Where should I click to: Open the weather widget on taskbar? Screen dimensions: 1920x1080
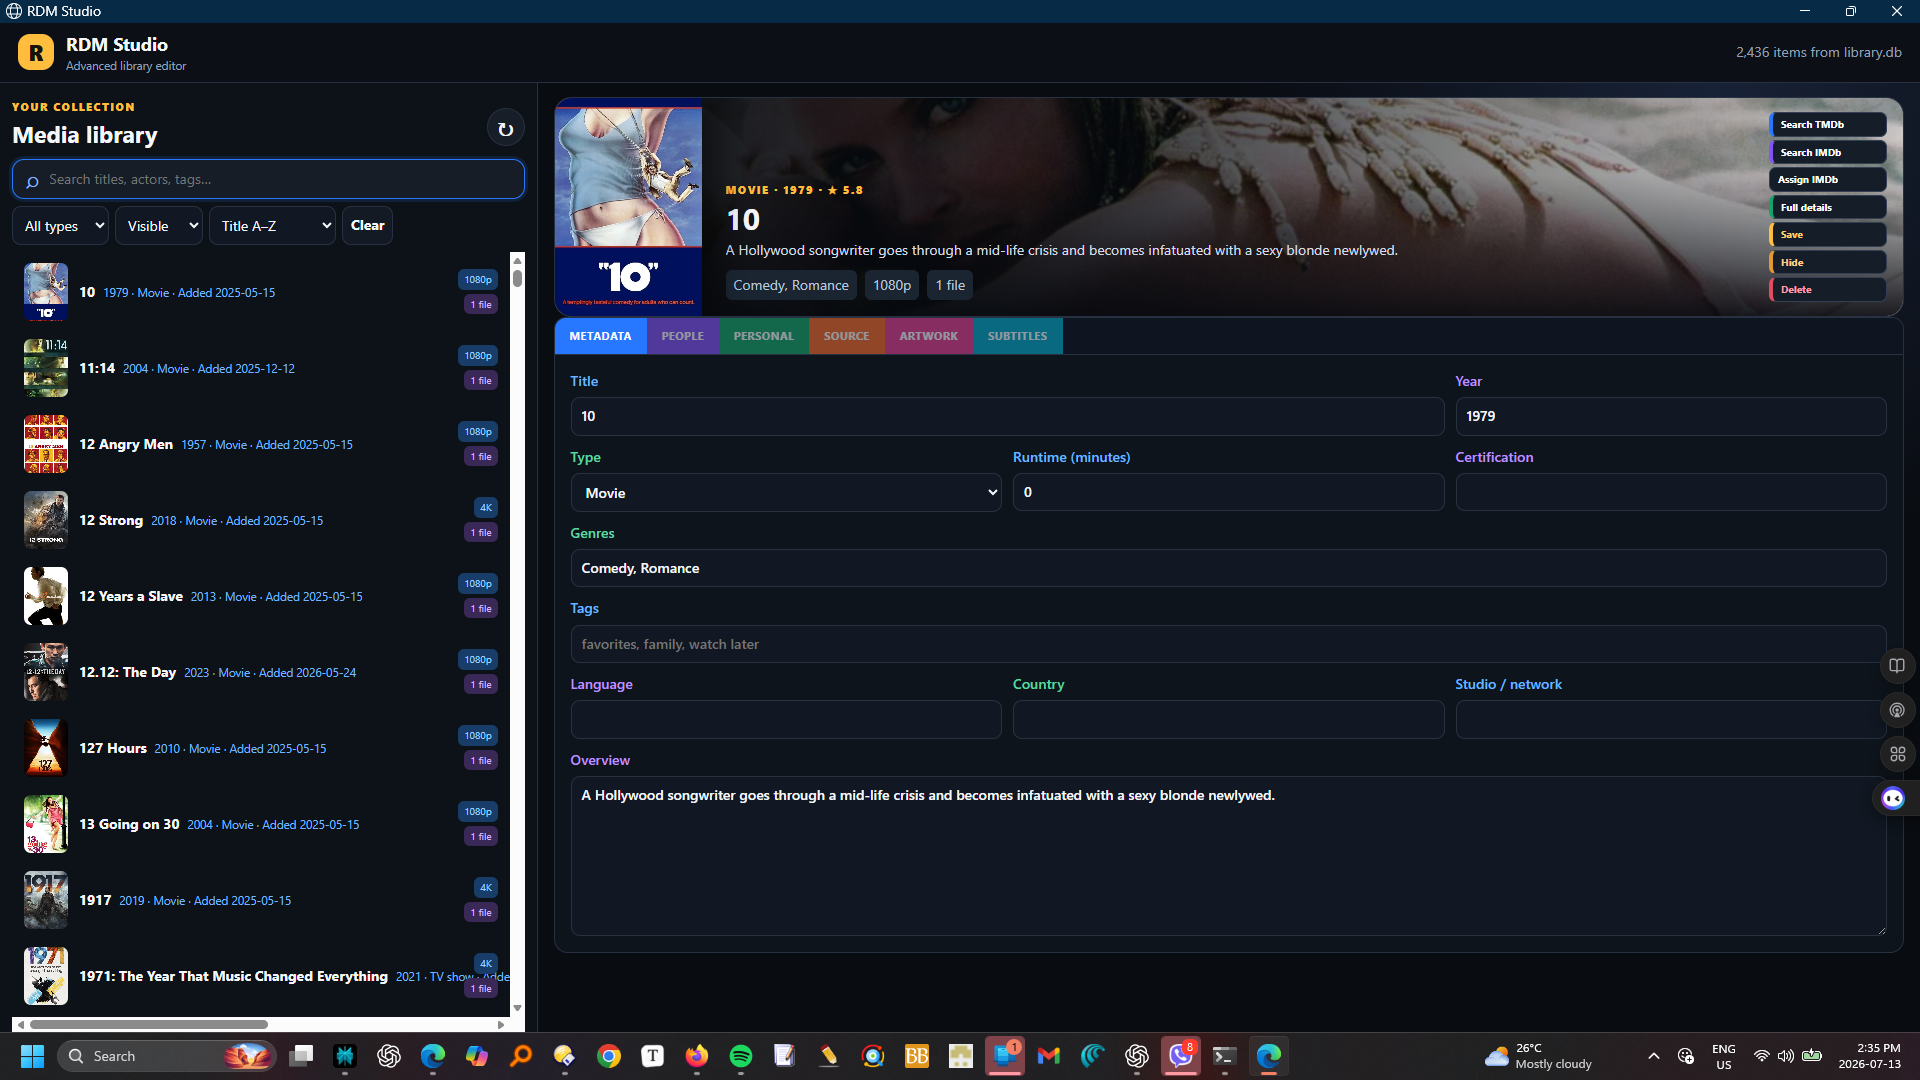(1538, 1056)
